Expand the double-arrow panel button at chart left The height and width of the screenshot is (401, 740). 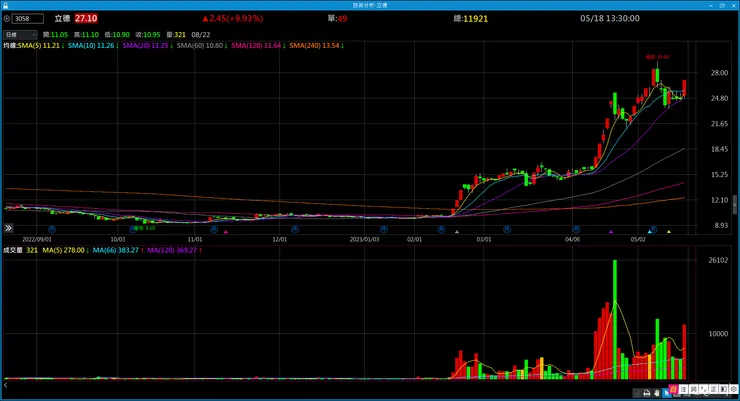point(8,228)
